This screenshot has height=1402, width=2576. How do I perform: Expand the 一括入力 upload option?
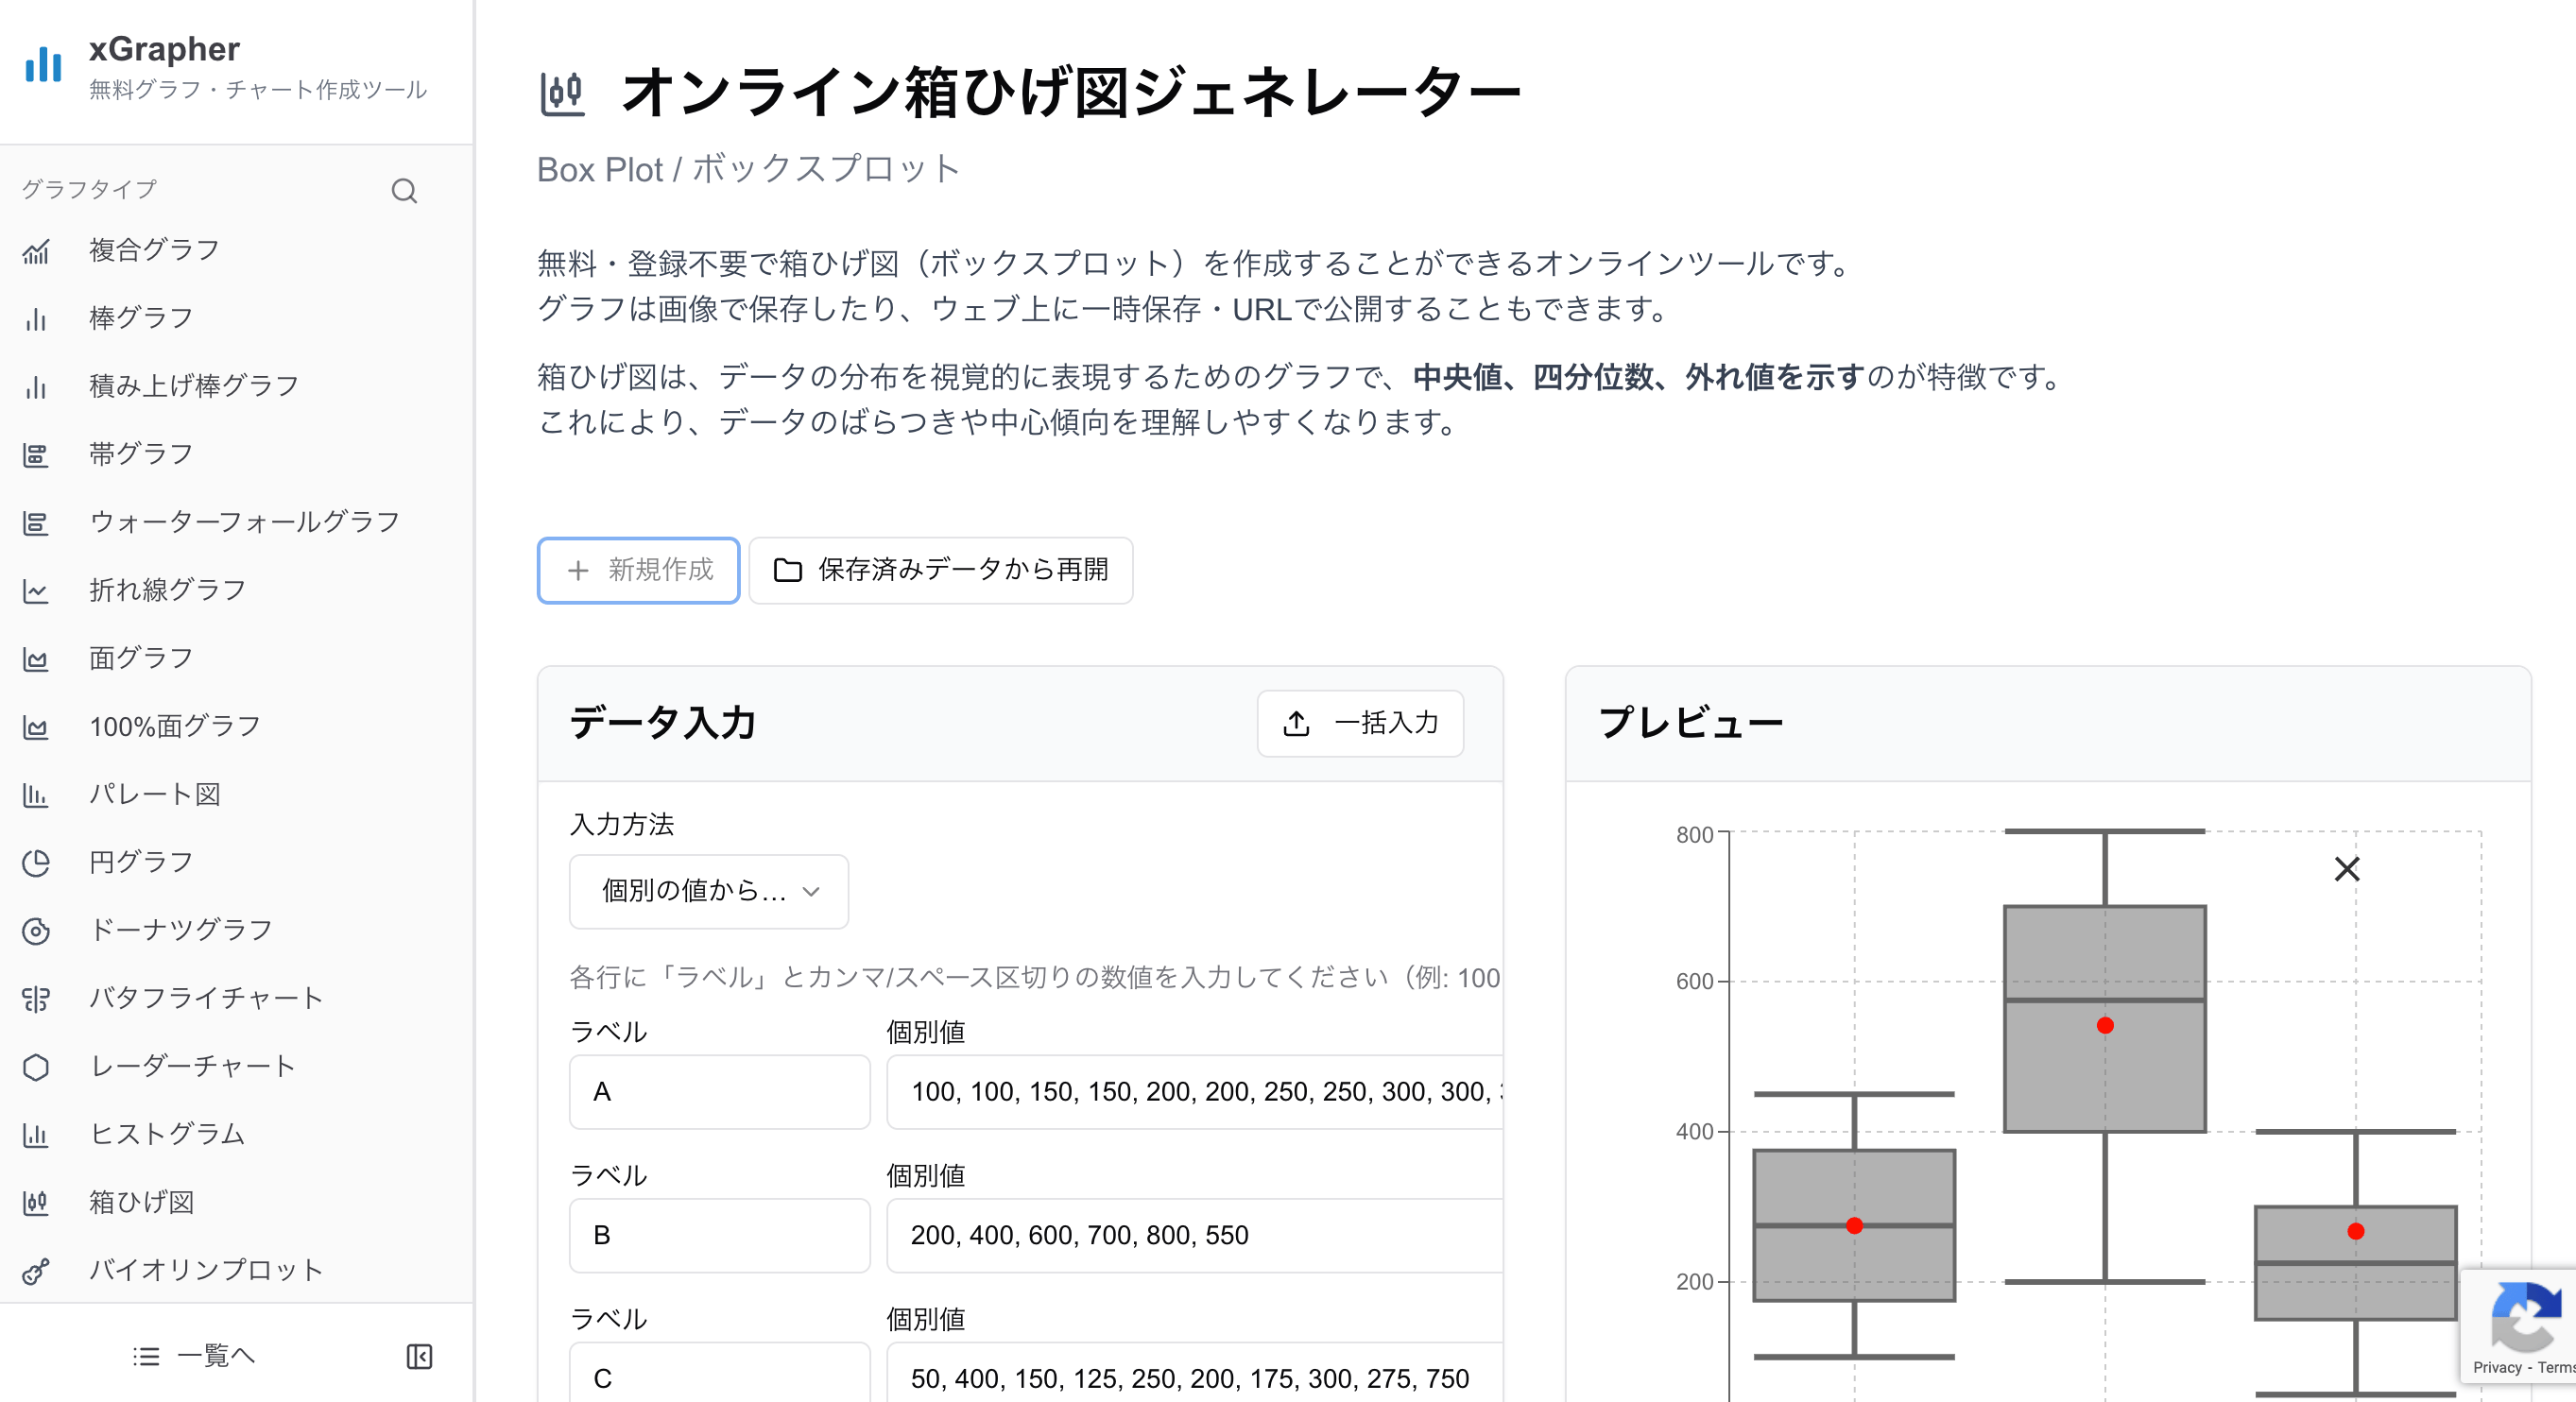tap(1360, 723)
